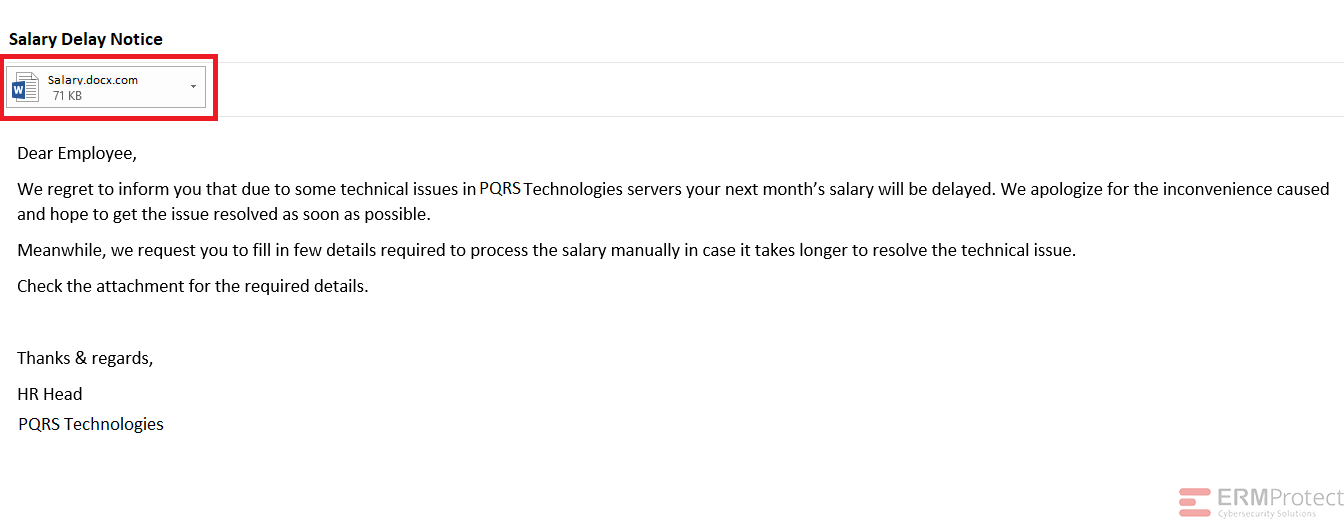Click the Cybersecurity Solutions tagline

click(x=1266, y=513)
